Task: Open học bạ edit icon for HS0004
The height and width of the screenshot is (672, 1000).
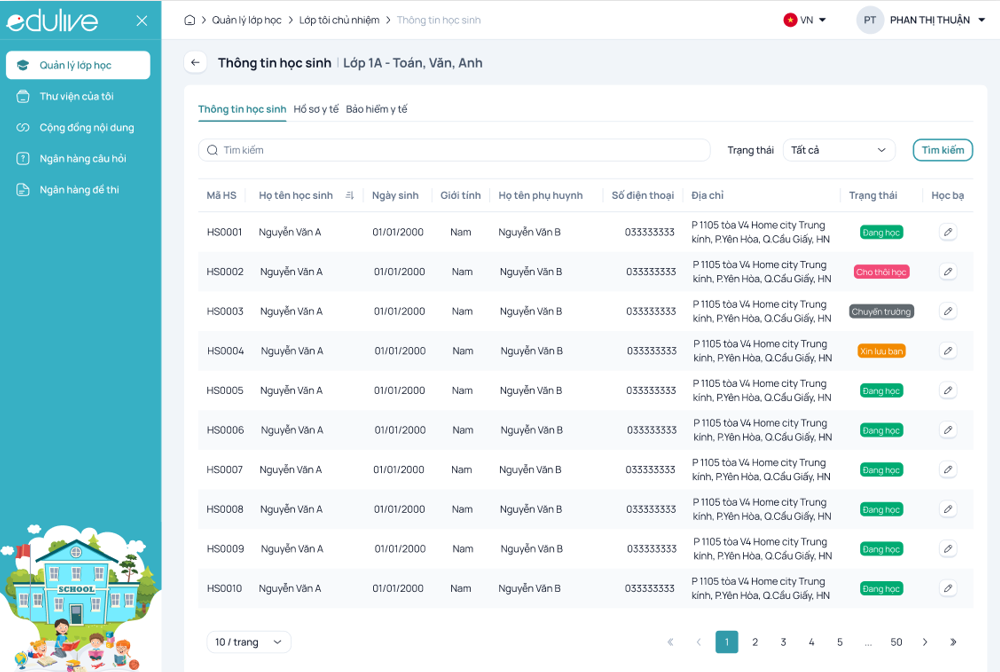Action: click(x=948, y=351)
